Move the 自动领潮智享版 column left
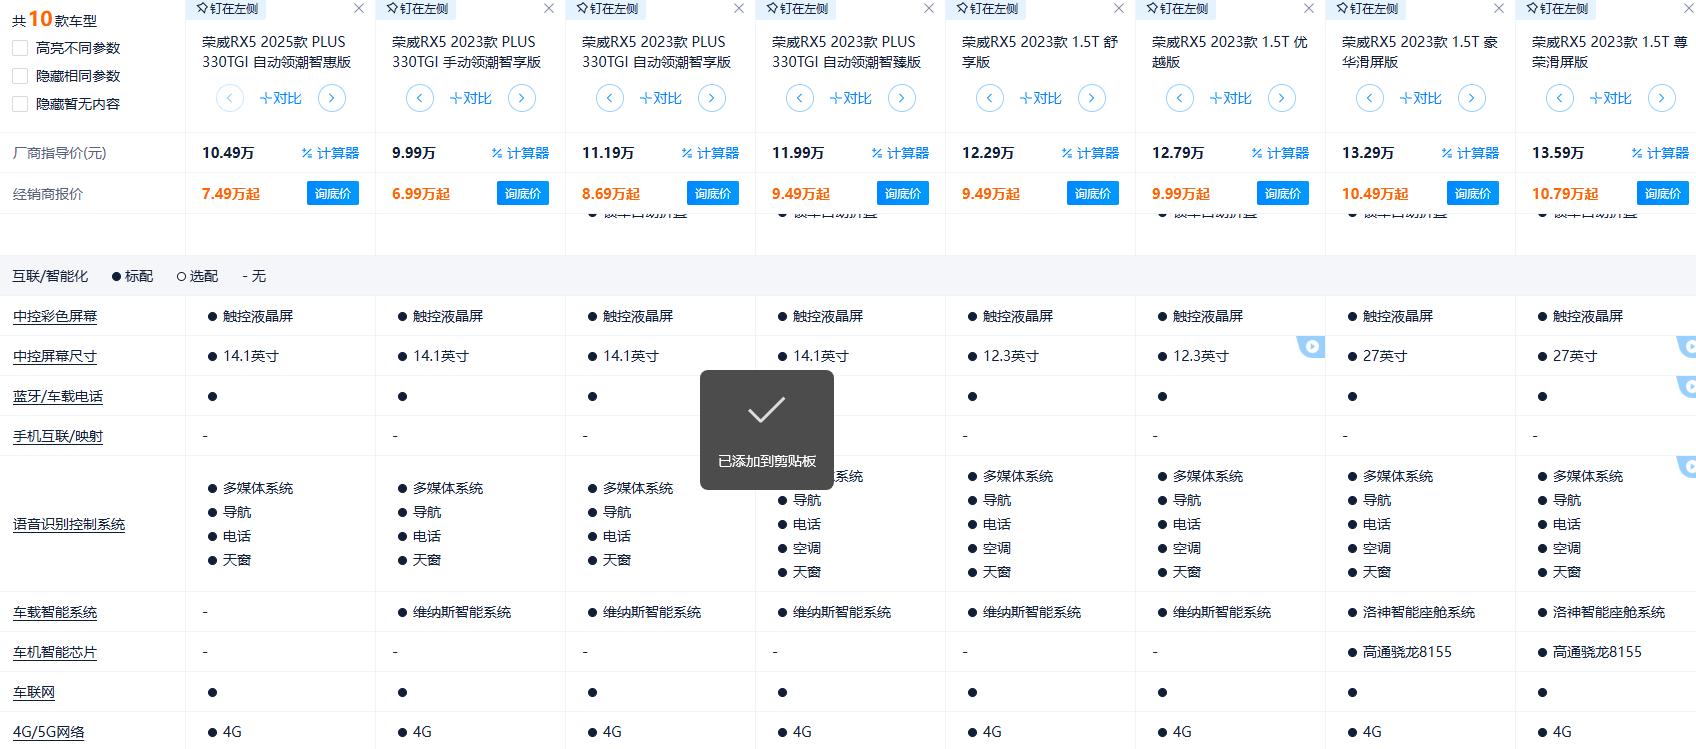Viewport: 1696px width, 749px height. coord(610,98)
